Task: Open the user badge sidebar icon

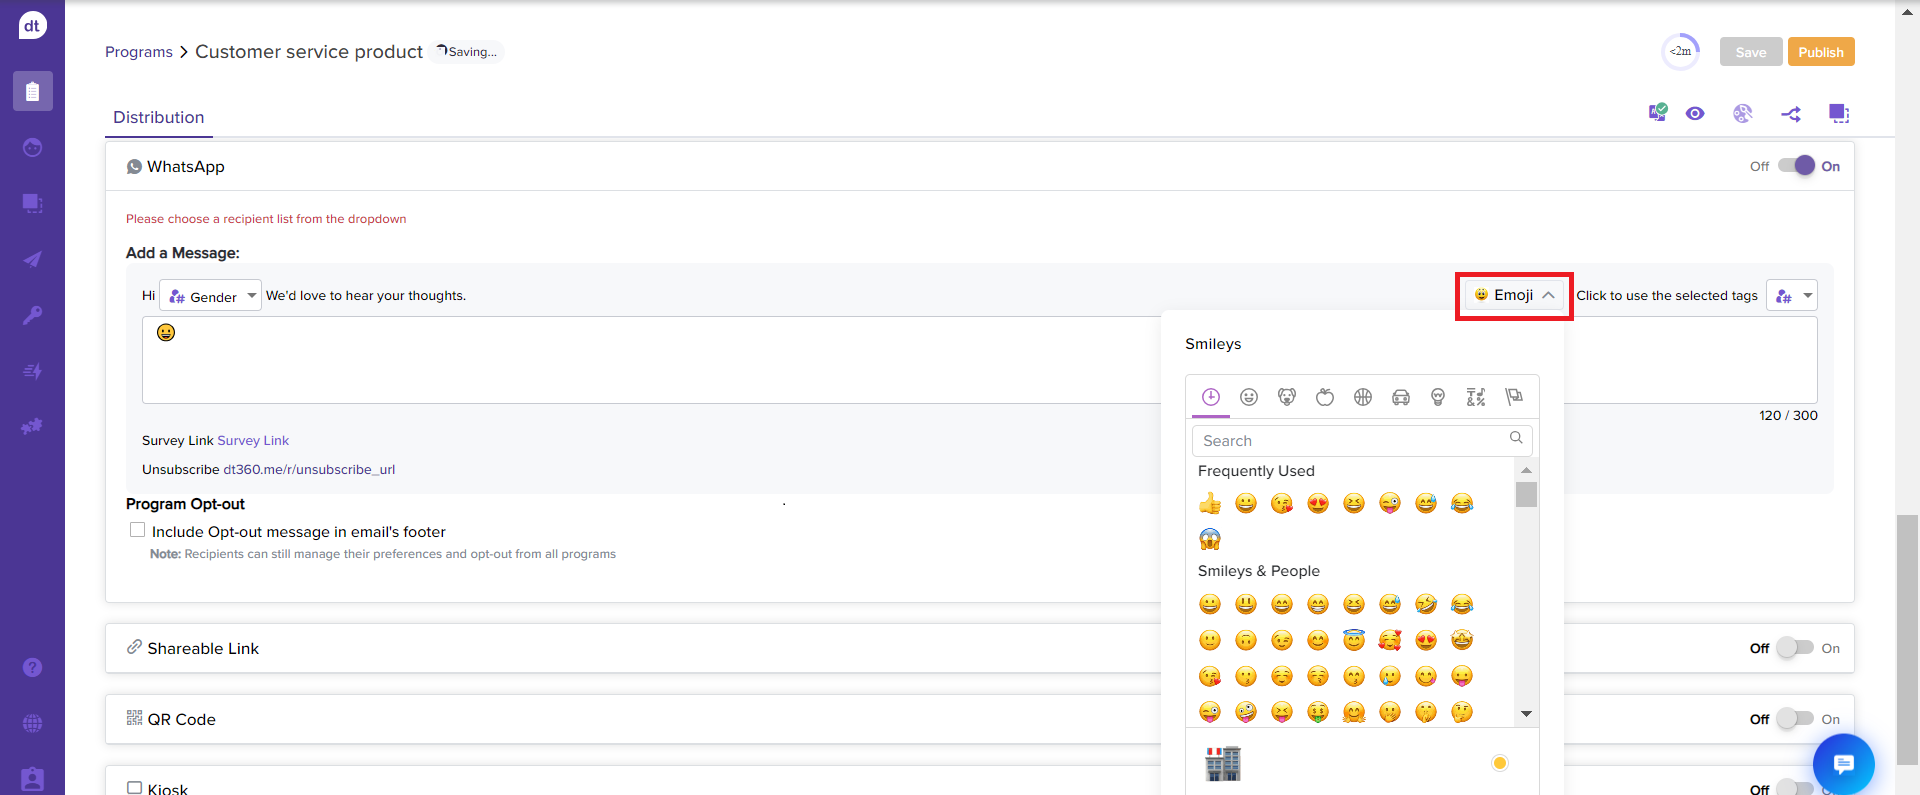Action: tap(32, 779)
